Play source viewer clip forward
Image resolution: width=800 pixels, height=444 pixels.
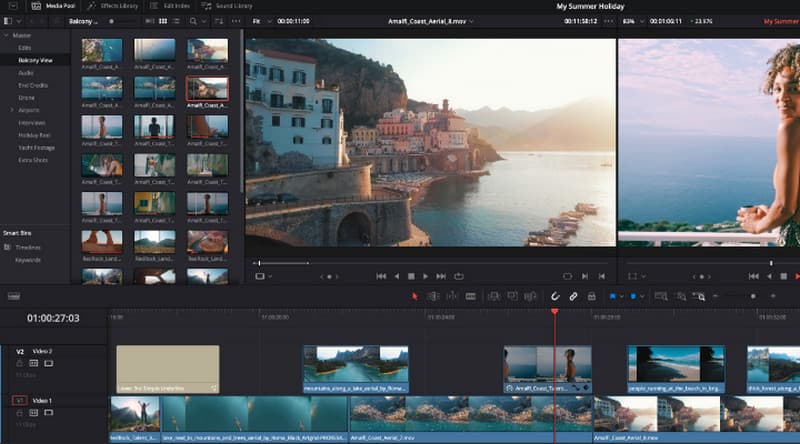[x=426, y=276]
